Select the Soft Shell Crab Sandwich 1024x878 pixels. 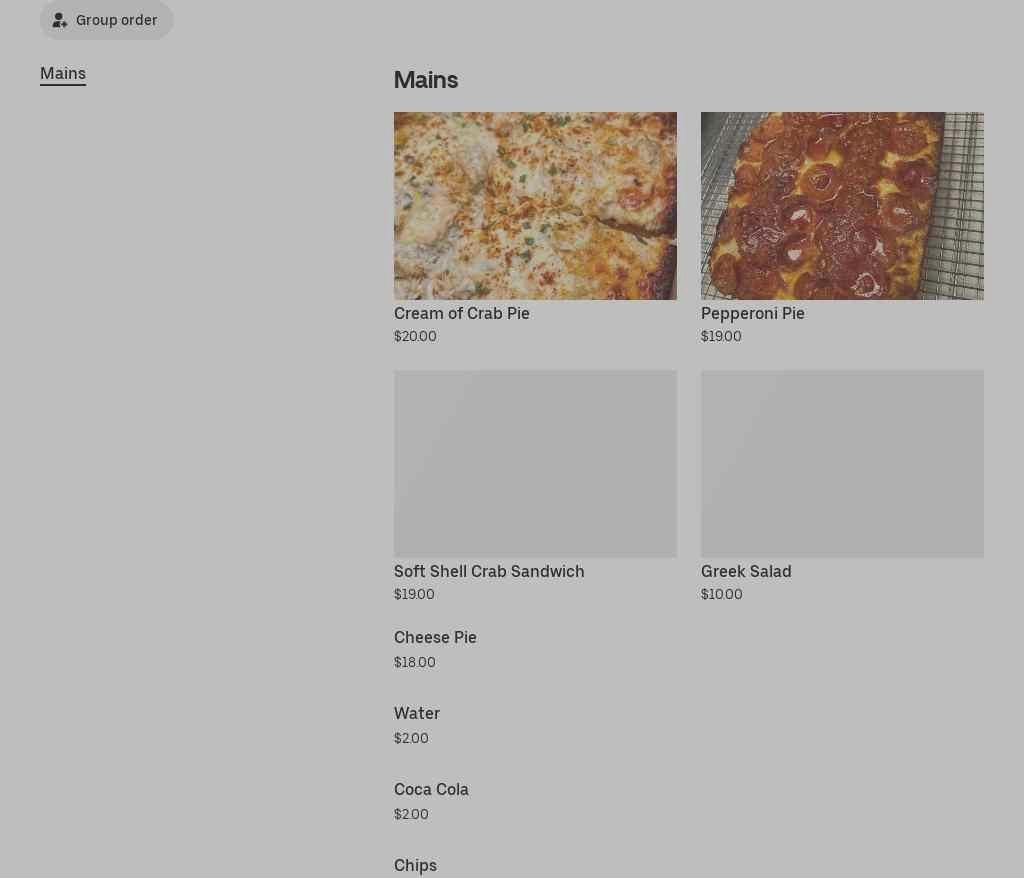[489, 571]
